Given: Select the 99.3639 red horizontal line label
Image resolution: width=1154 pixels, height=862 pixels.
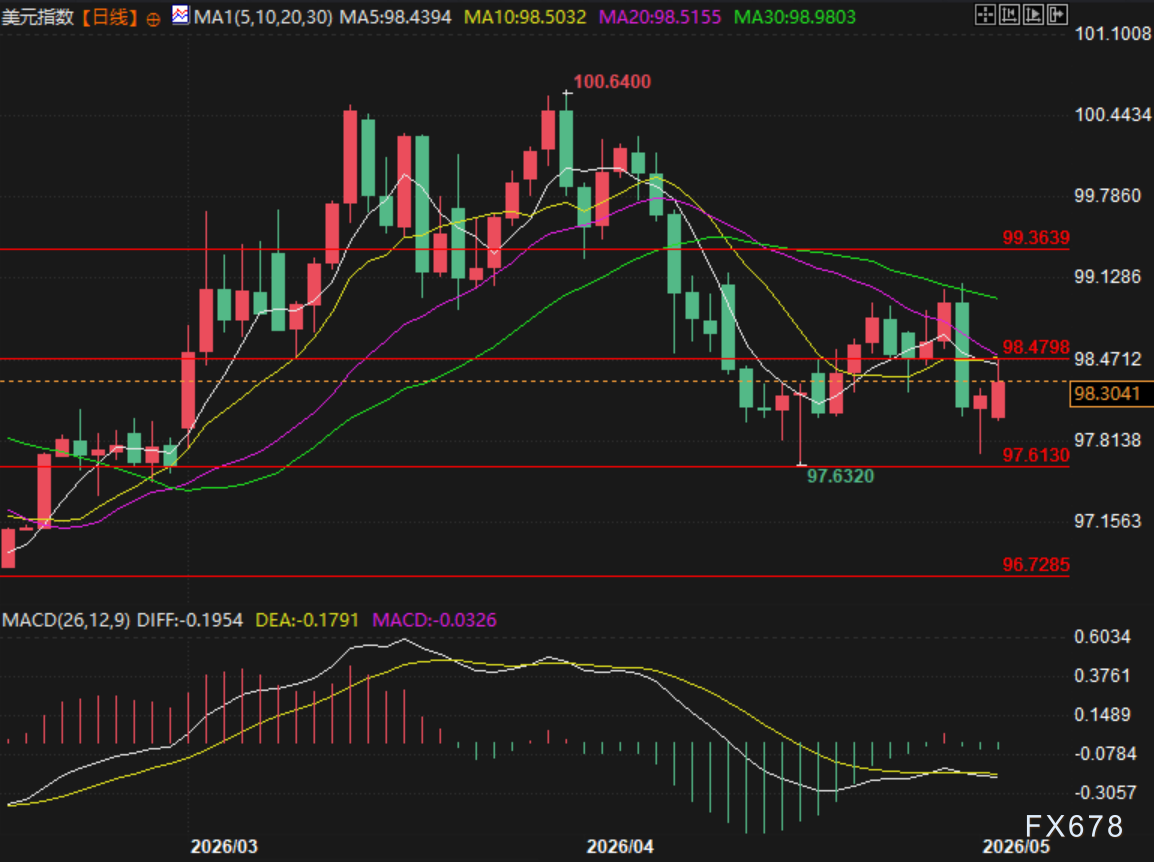Looking at the screenshot, I should (1036, 238).
